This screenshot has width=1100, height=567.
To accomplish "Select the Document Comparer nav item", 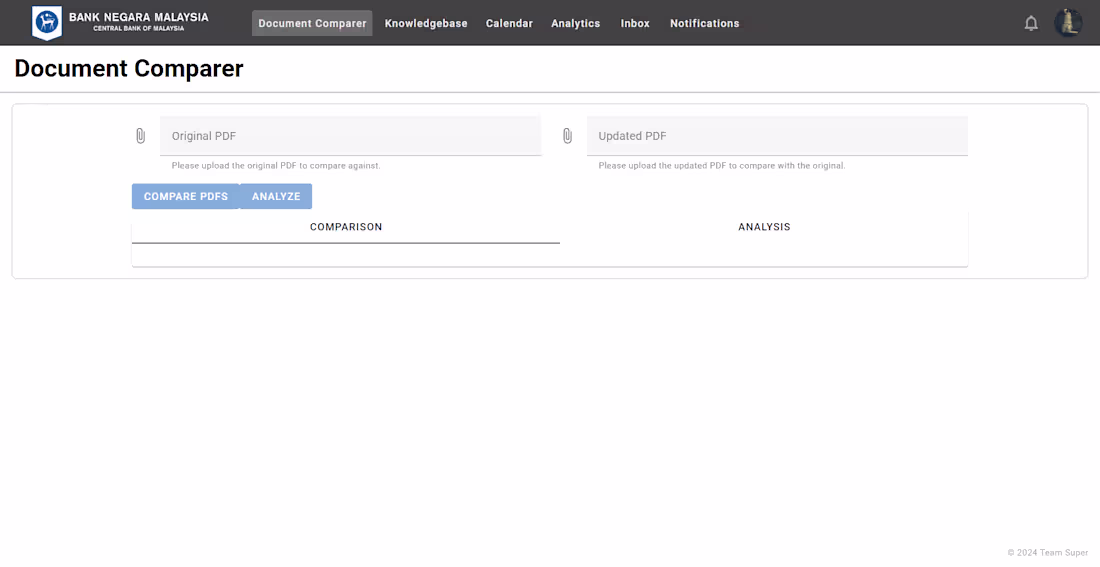I will [x=312, y=23].
